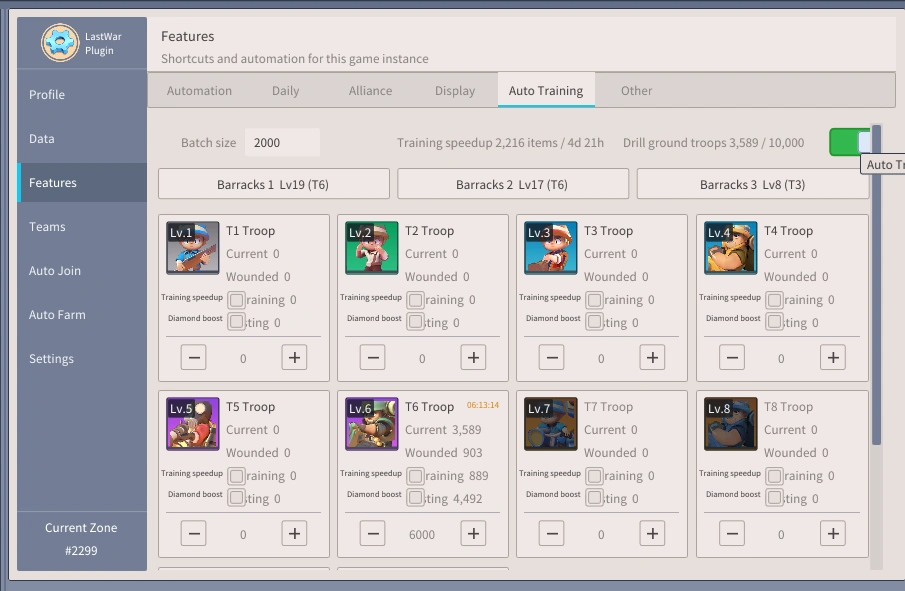
Task: Toggle the Auto Training green switch
Action: point(850,142)
